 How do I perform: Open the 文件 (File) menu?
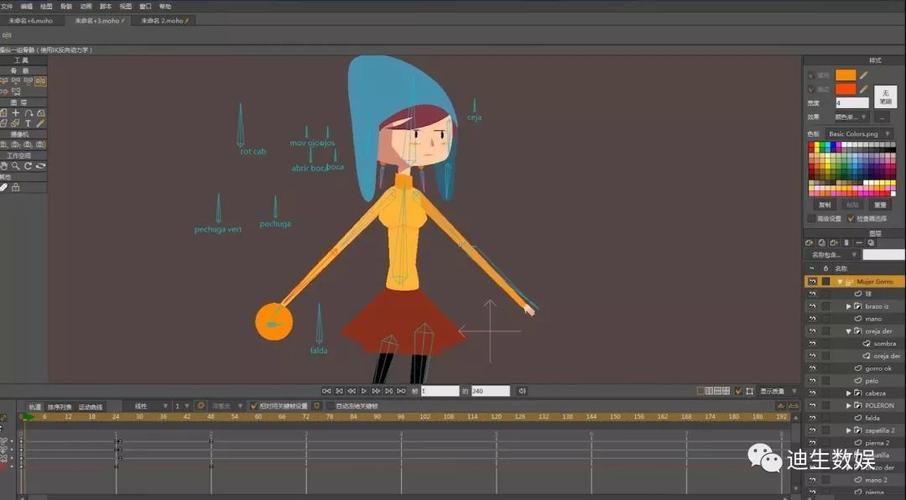tap(7, 6)
